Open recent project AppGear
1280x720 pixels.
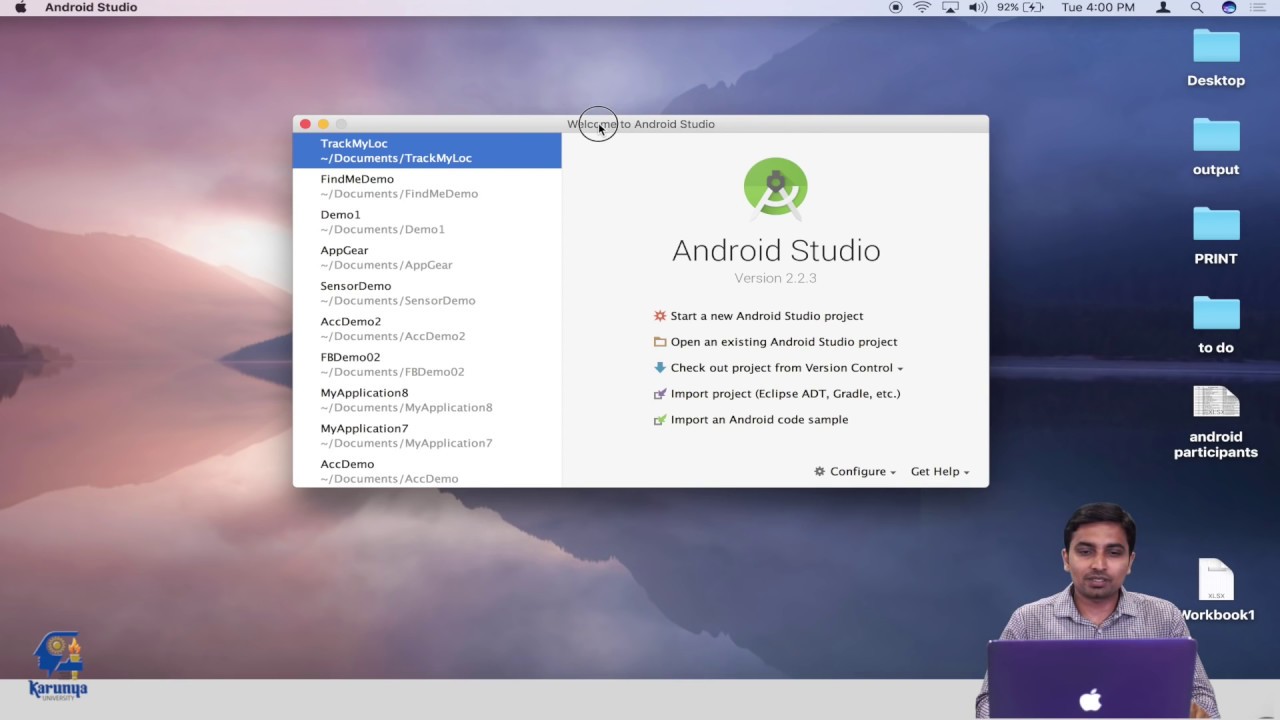[x=427, y=258]
